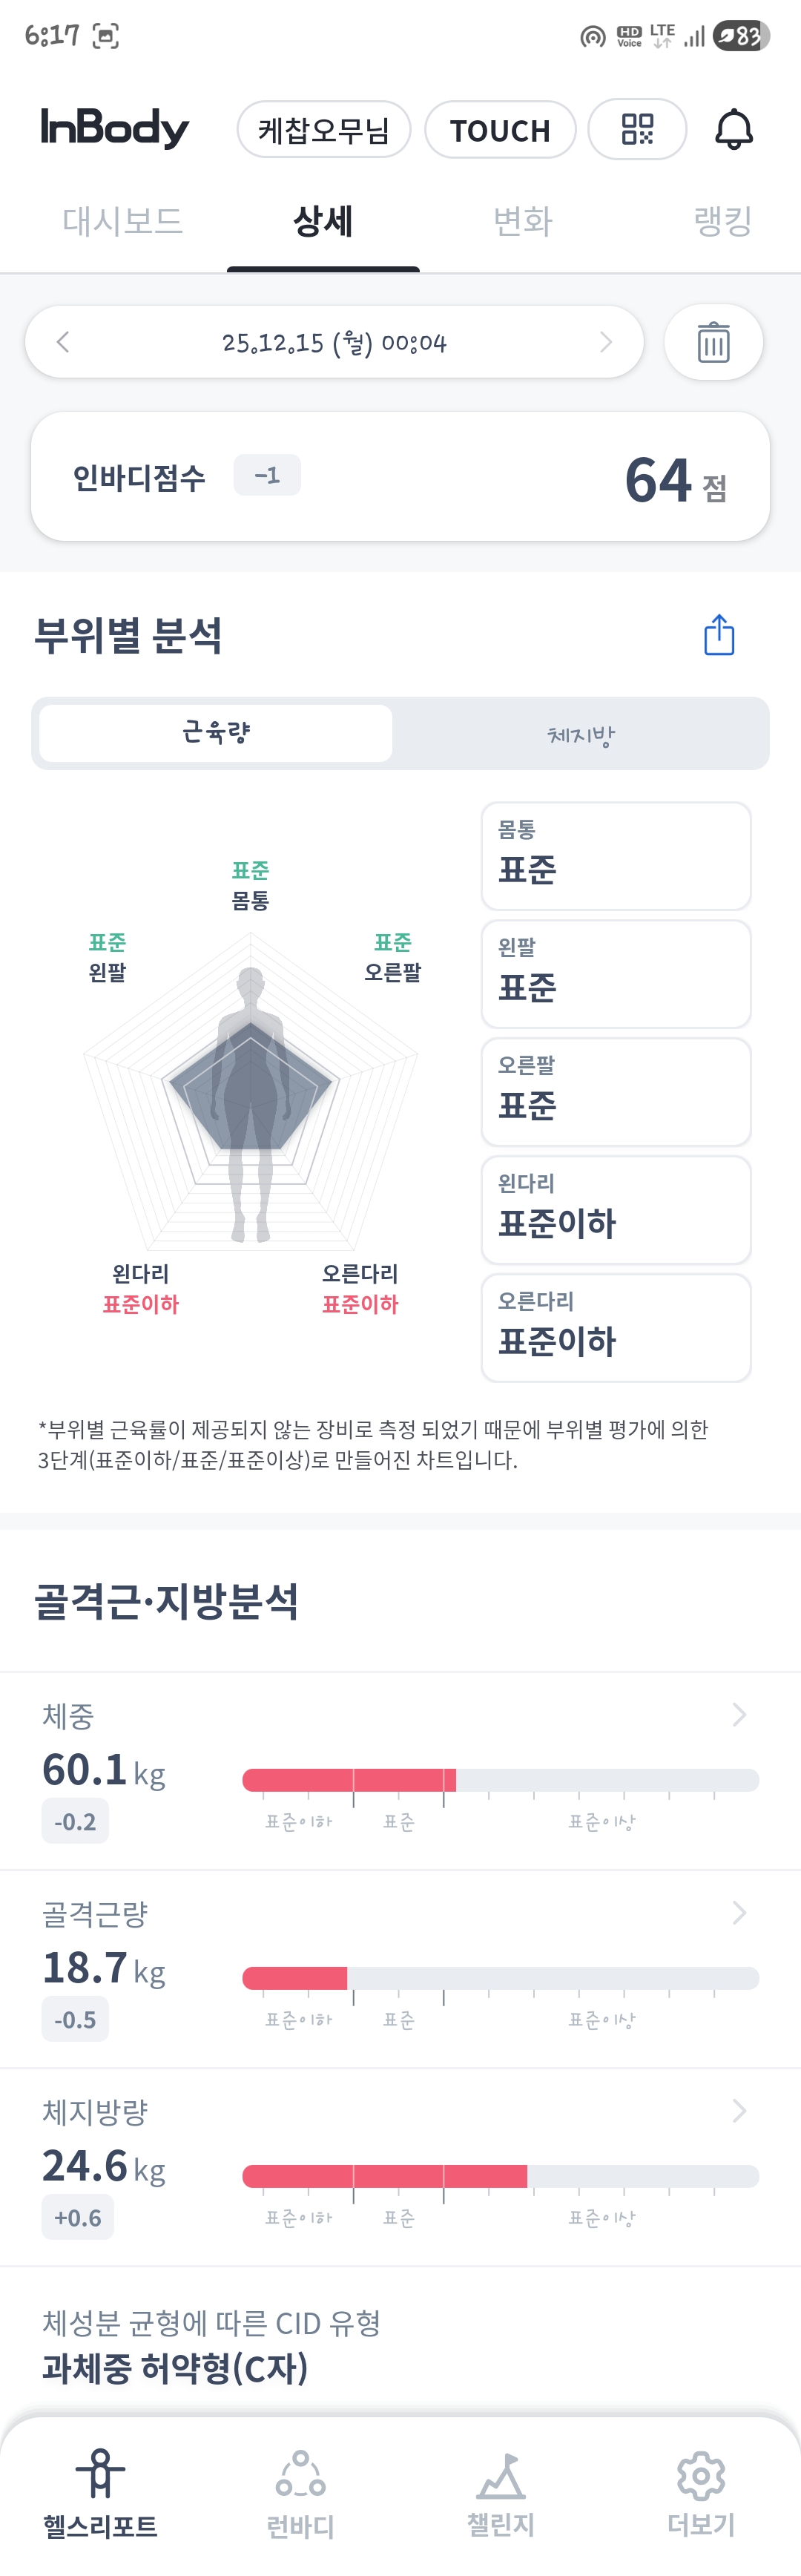This screenshot has height=2576, width=801.
Task: Share the segmental analysis (부위별 분석)
Action: pyautogui.click(x=719, y=635)
